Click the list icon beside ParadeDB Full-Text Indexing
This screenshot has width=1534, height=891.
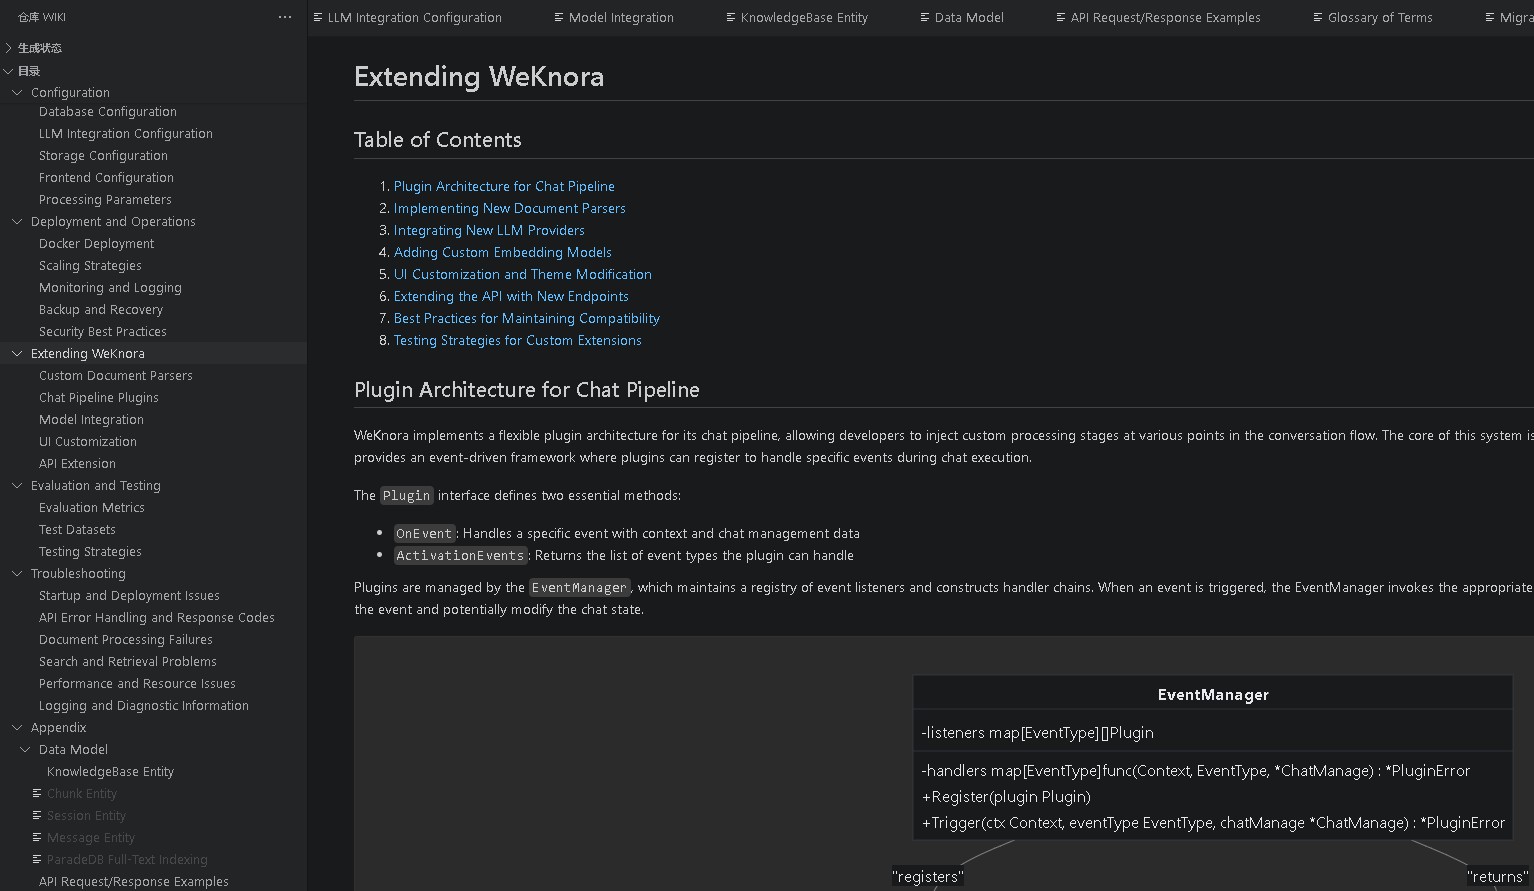coord(37,859)
